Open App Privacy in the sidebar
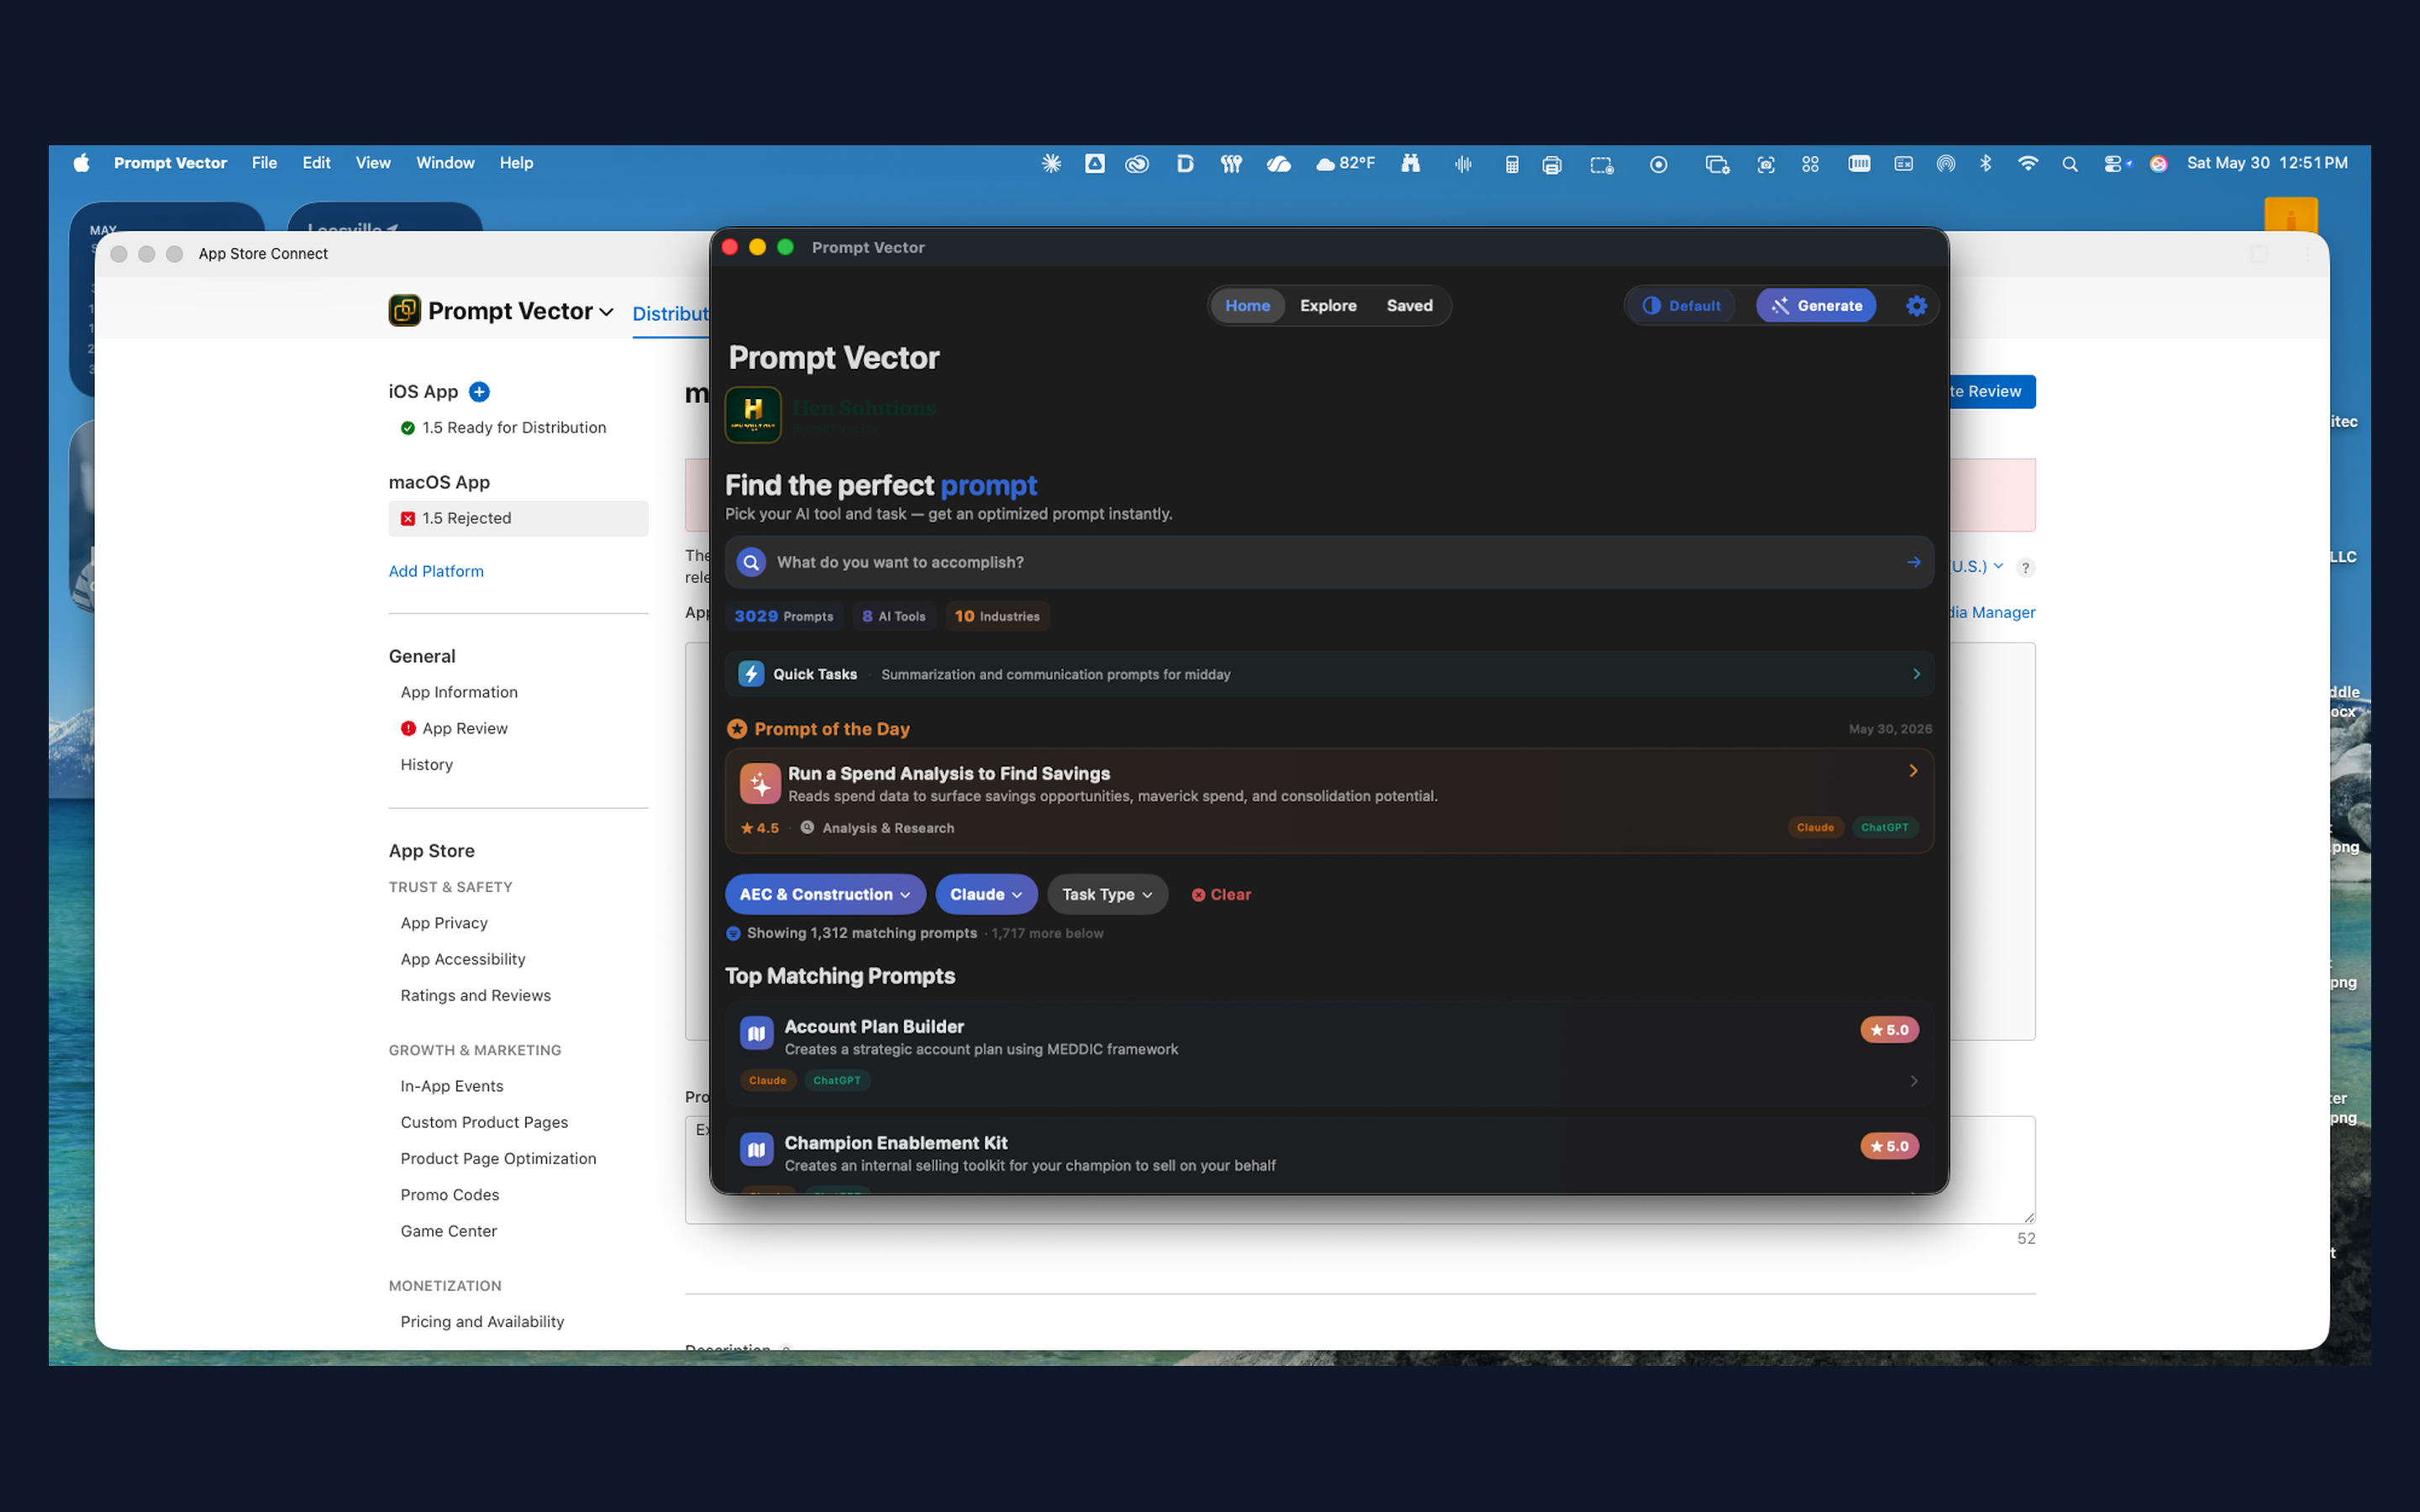The width and height of the screenshot is (2420, 1512). tap(444, 923)
